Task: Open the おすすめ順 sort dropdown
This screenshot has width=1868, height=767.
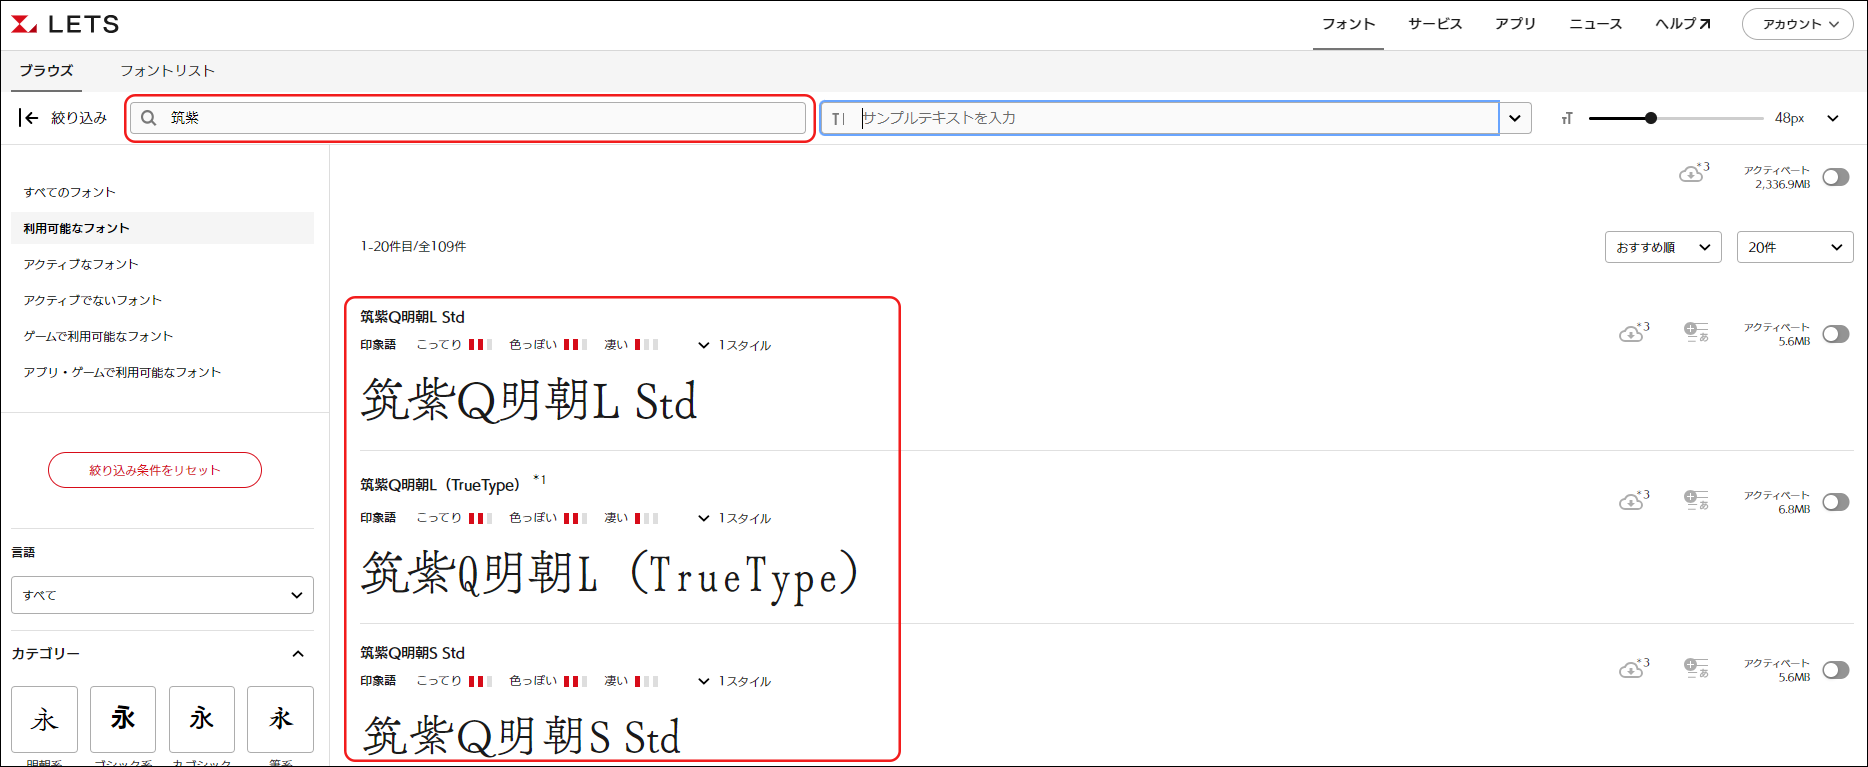Action: pos(1663,247)
